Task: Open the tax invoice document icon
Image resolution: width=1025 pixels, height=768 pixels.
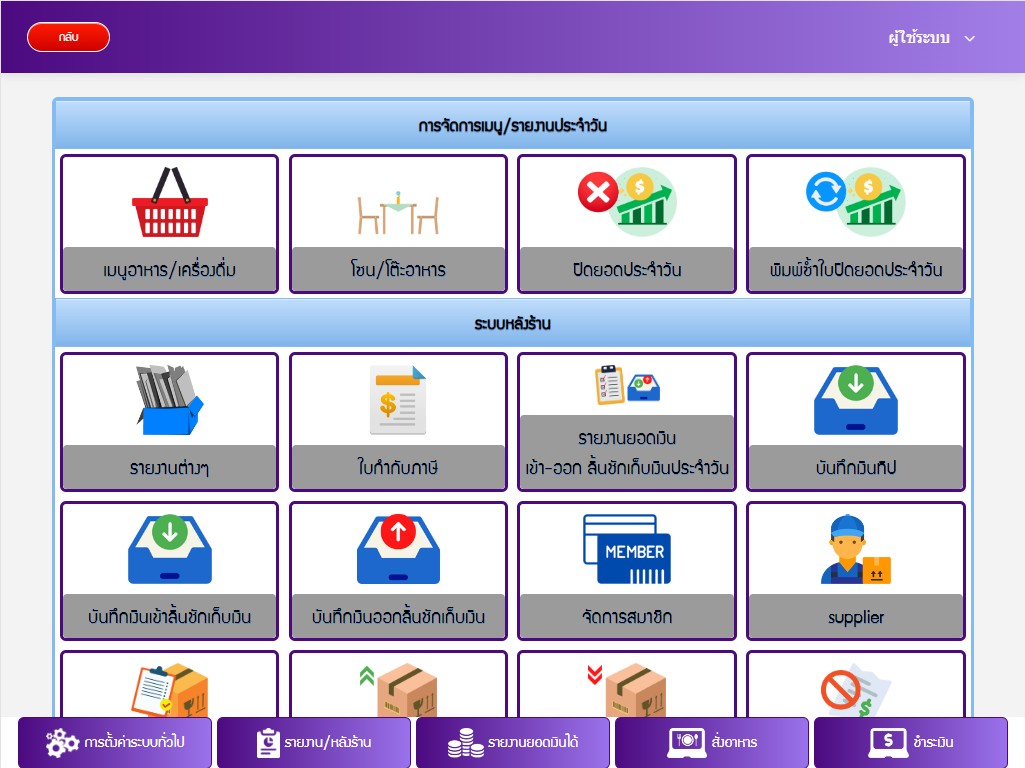Action: (x=398, y=400)
